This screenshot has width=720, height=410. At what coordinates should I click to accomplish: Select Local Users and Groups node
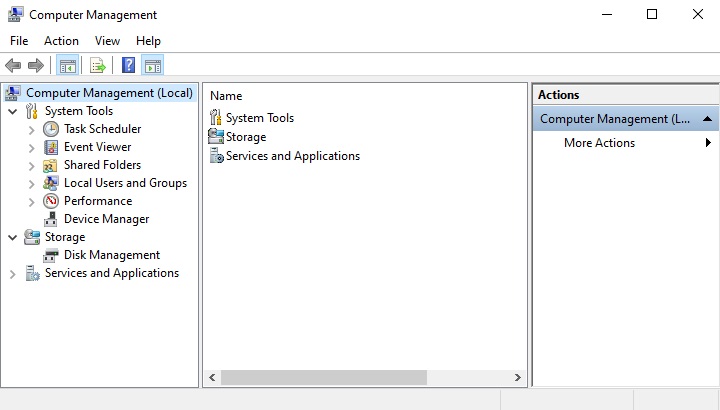(125, 183)
